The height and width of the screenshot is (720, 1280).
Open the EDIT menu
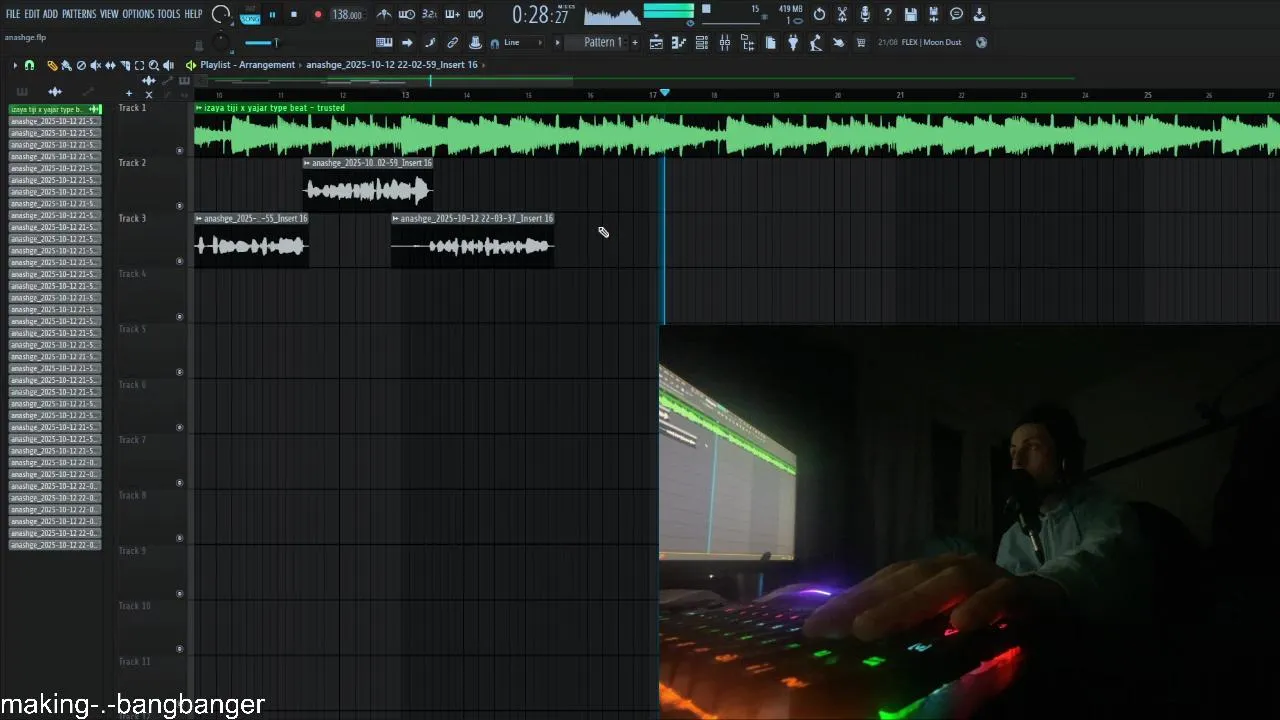[x=32, y=14]
